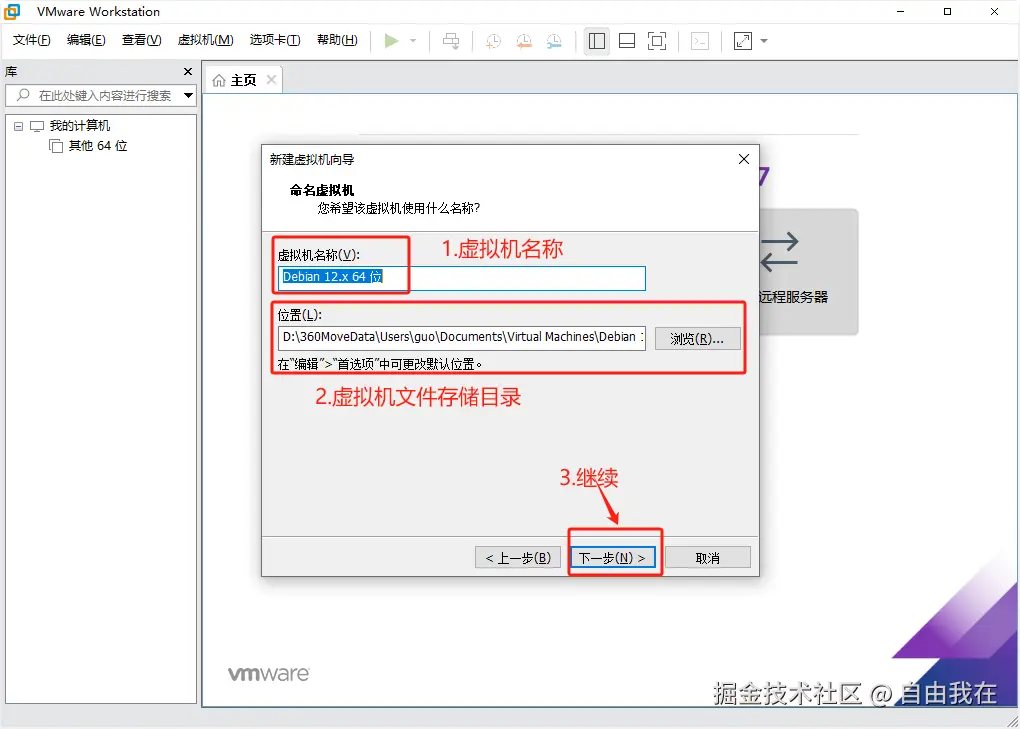Image resolution: width=1020 pixels, height=729 pixels.
Task: Close the 主页 tab
Action: pyautogui.click(x=271, y=79)
